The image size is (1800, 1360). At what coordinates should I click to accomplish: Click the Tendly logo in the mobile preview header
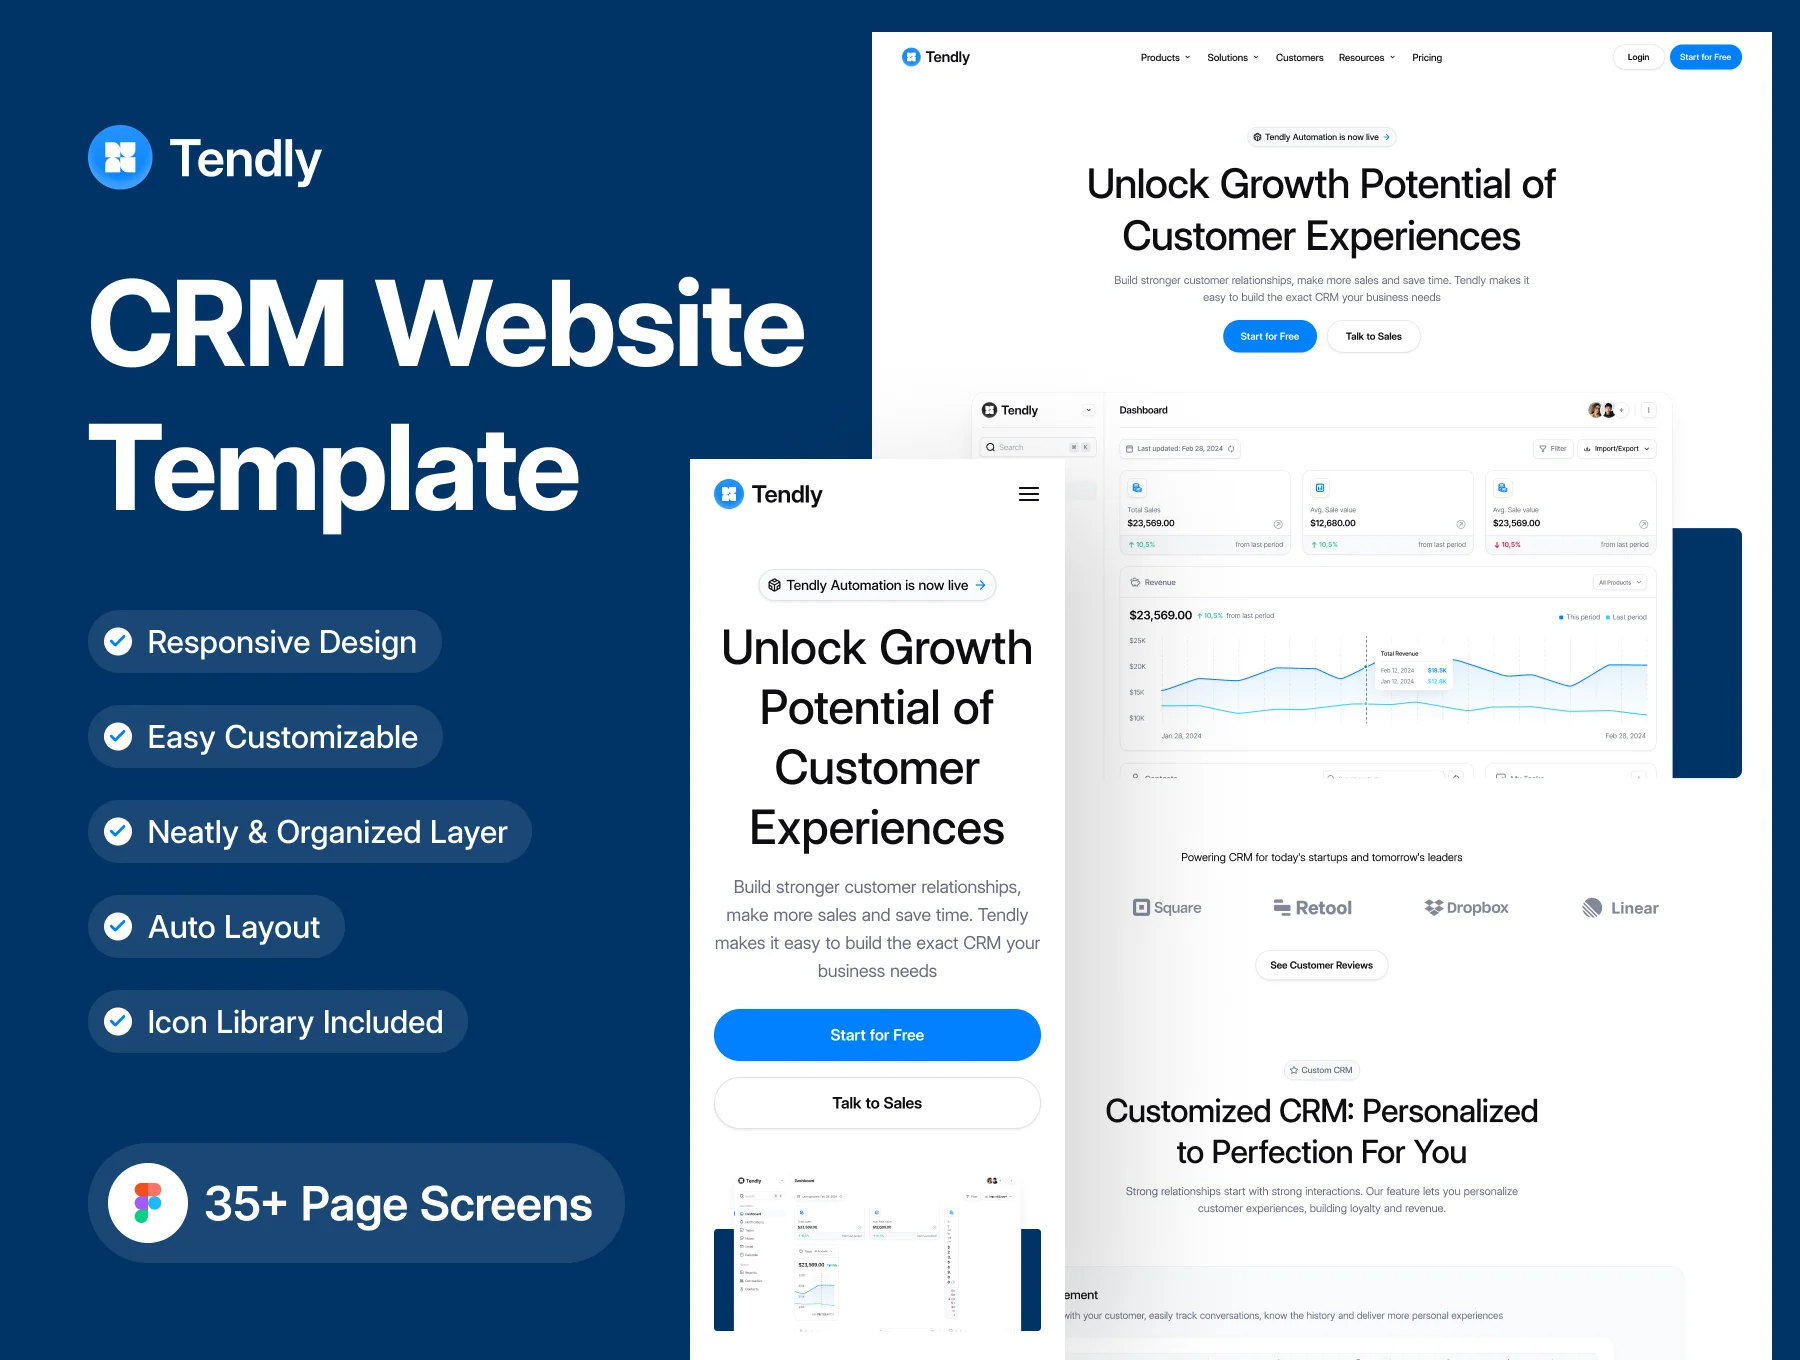(x=768, y=494)
